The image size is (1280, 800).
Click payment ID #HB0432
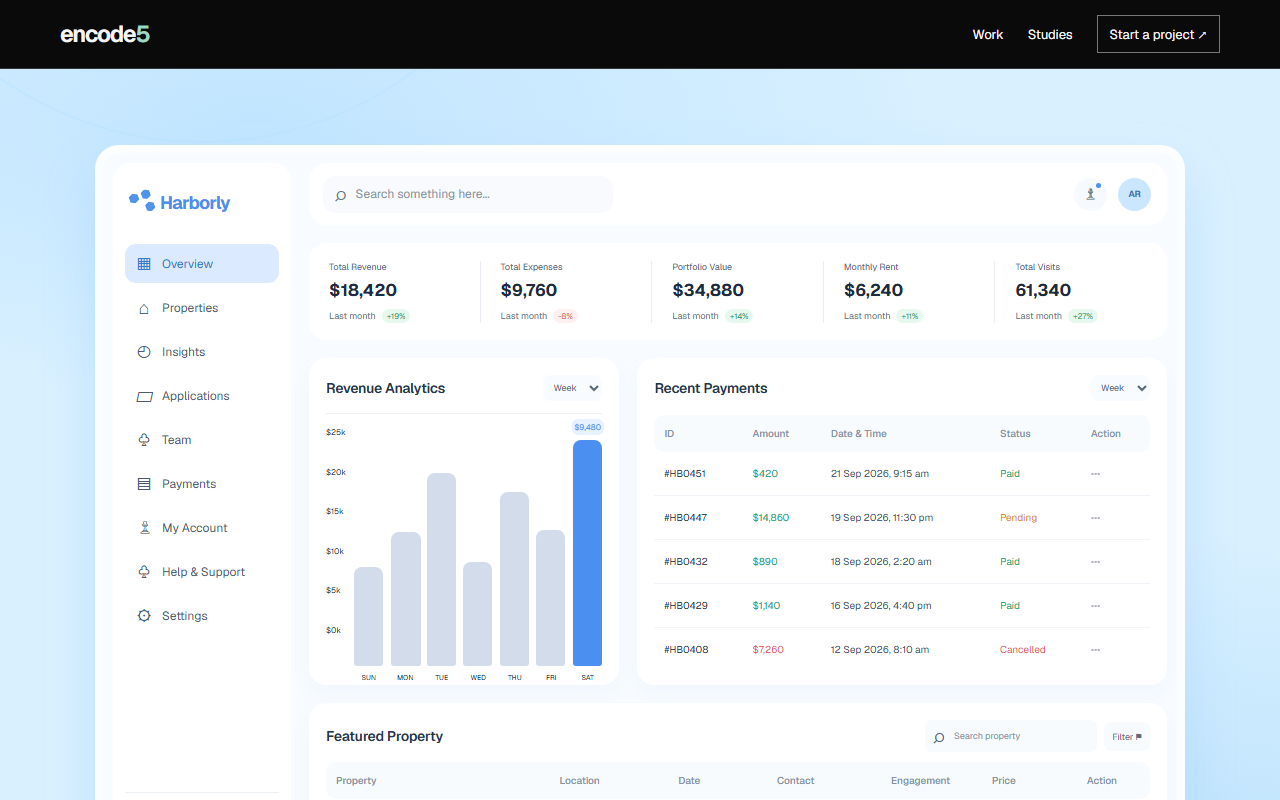point(686,562)
